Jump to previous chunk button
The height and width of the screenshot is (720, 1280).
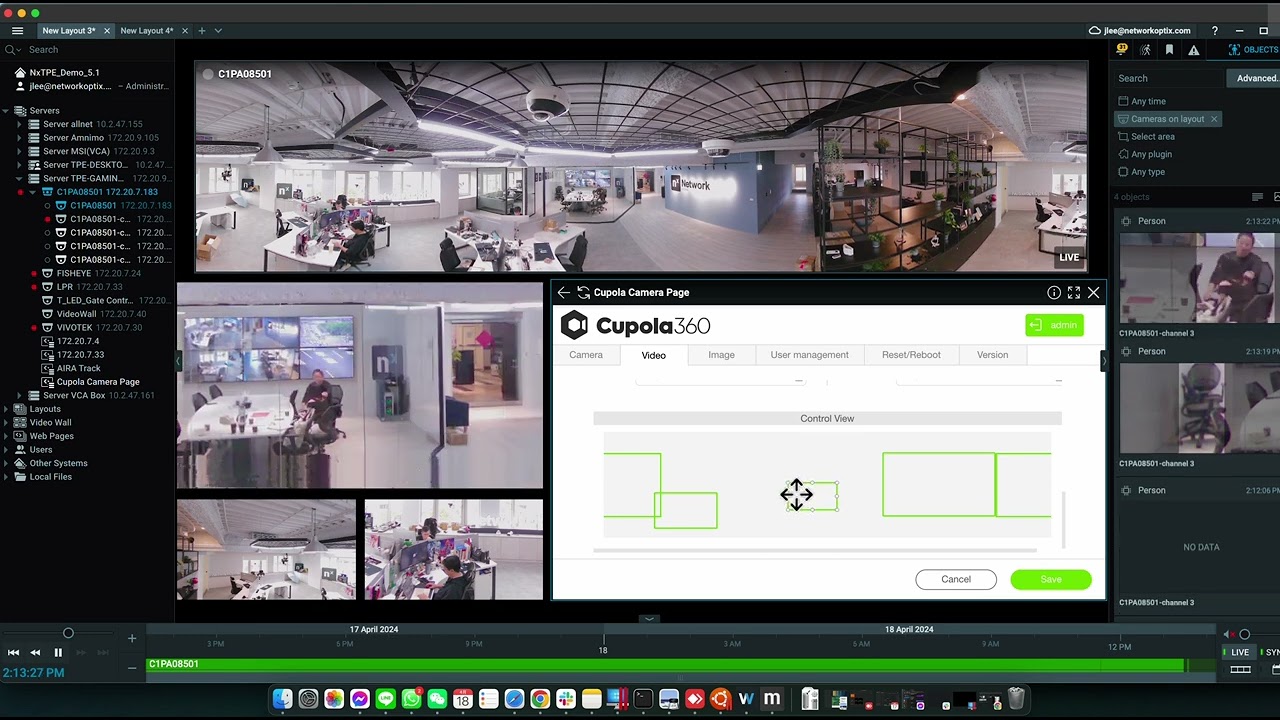pyautogui.click(x=13, y=653)
